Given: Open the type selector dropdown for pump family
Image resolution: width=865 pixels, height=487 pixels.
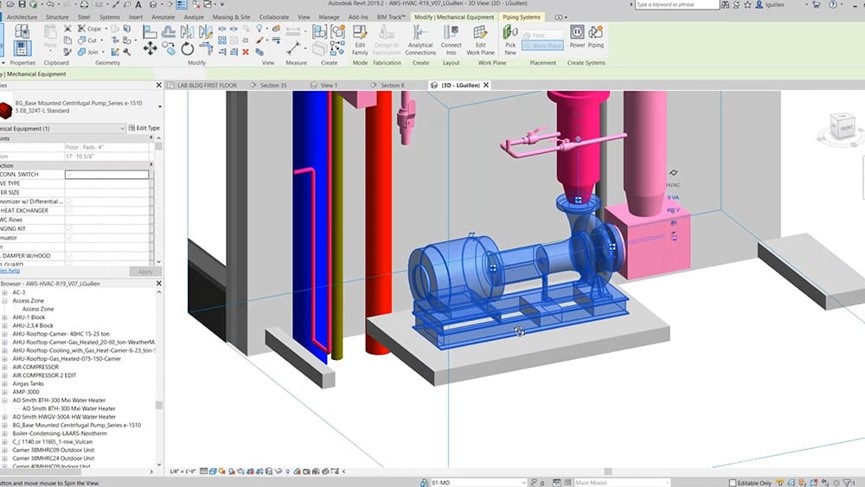Looking at the screenshot, I should (x=160, y=106).
